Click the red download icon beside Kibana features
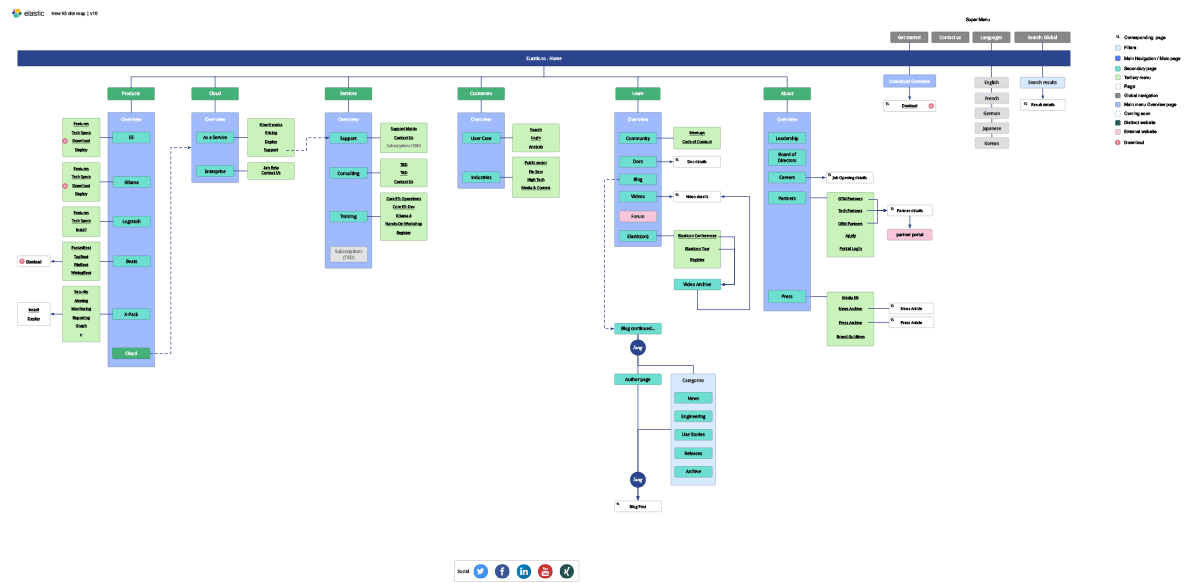1200x583 pixels. [x=66, y=185]
